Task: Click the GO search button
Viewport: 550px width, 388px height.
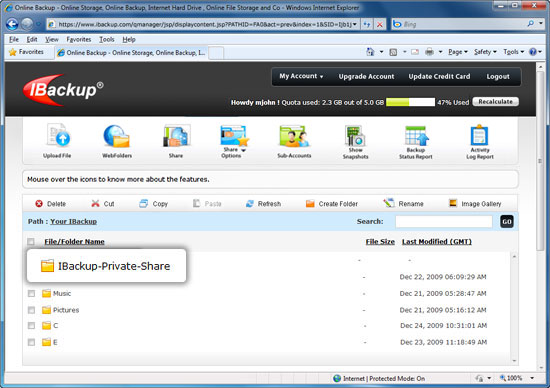Action: 507,221
